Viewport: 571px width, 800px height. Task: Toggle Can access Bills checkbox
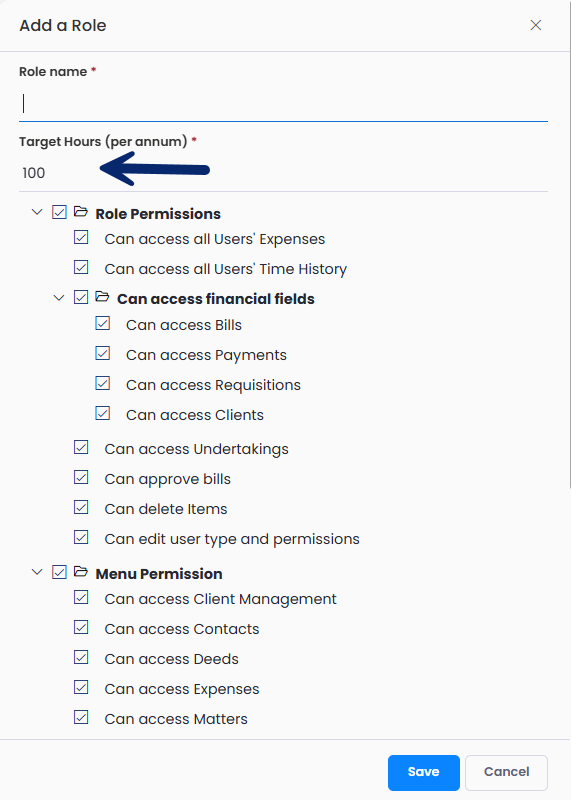103,323
